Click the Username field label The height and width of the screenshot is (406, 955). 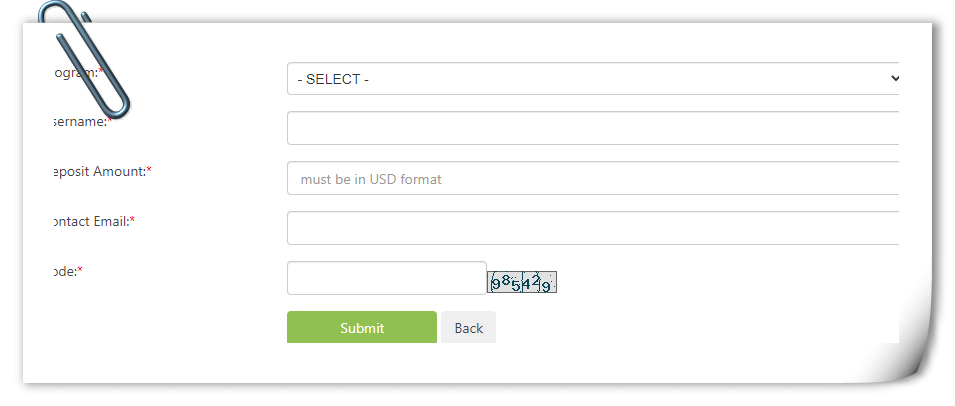[x=82, y=121]
